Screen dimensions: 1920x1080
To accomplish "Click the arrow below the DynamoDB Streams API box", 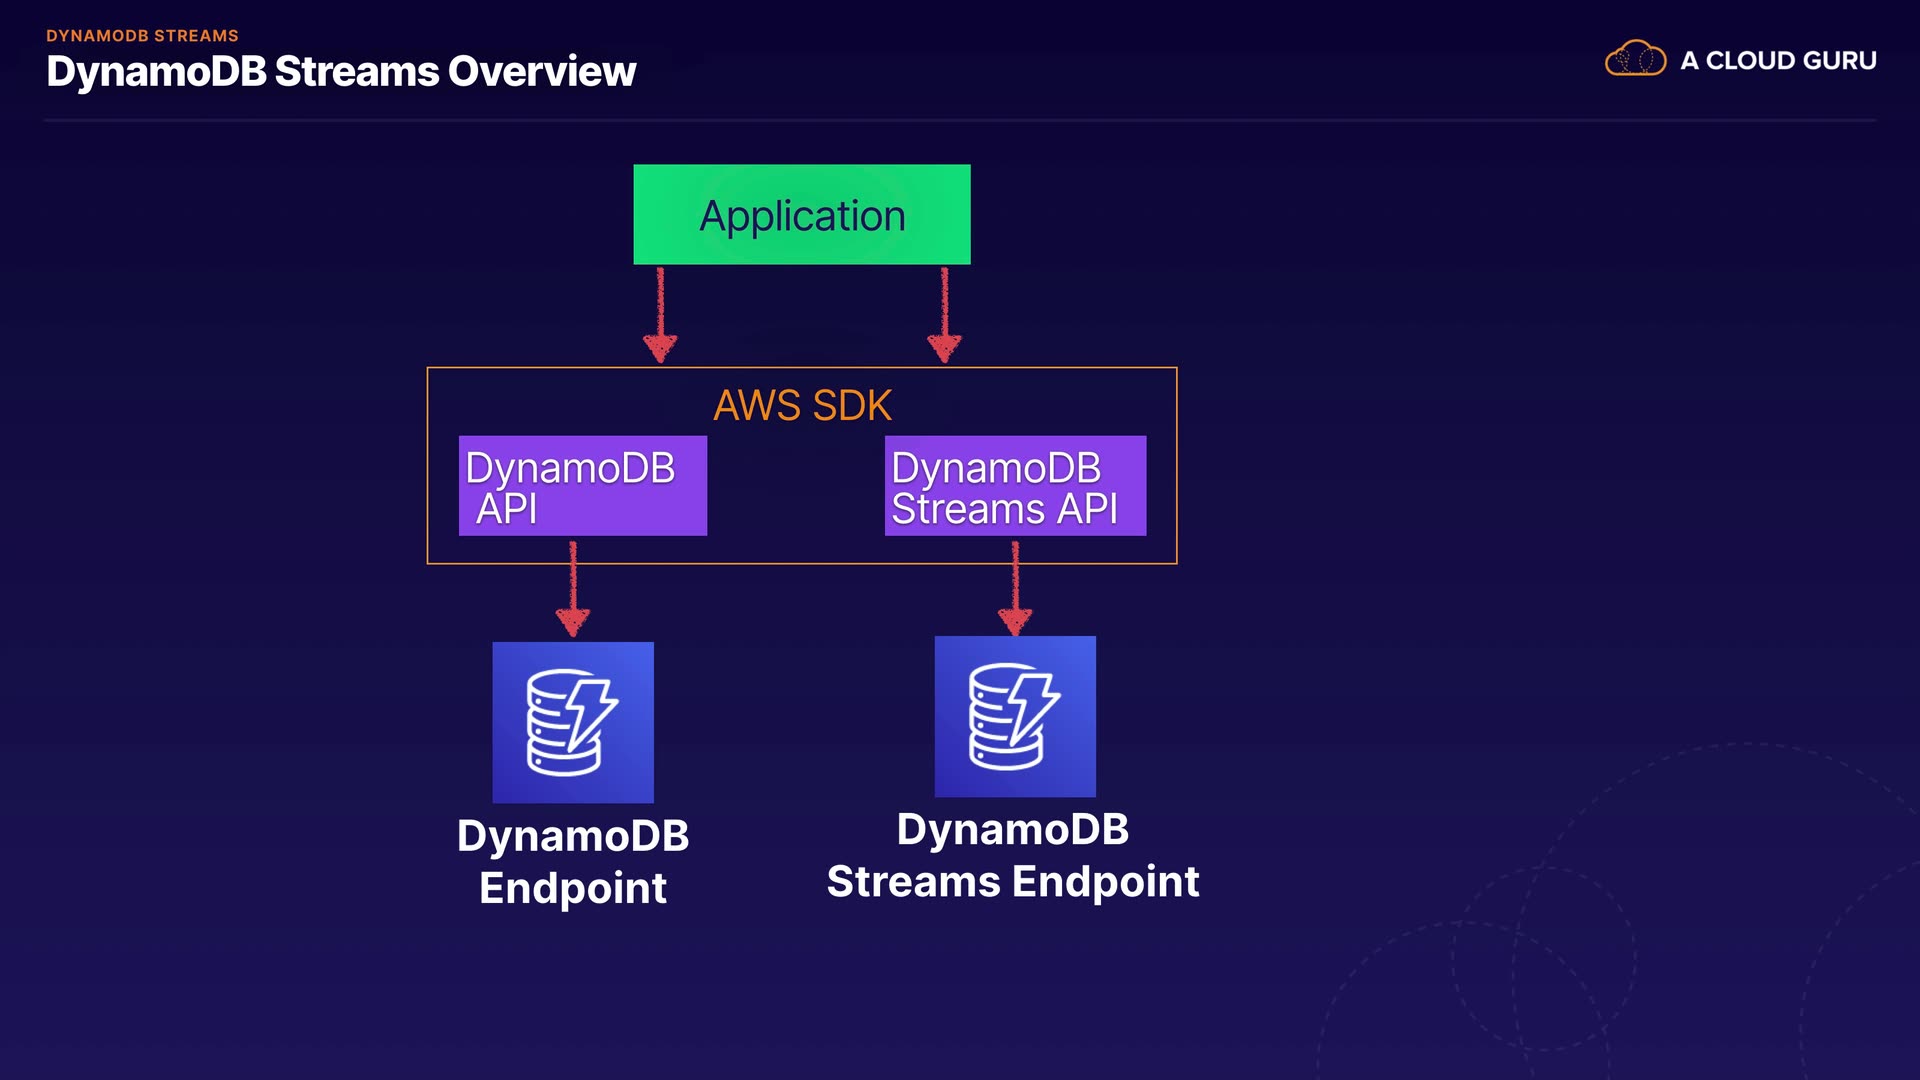I will 1015,588.
